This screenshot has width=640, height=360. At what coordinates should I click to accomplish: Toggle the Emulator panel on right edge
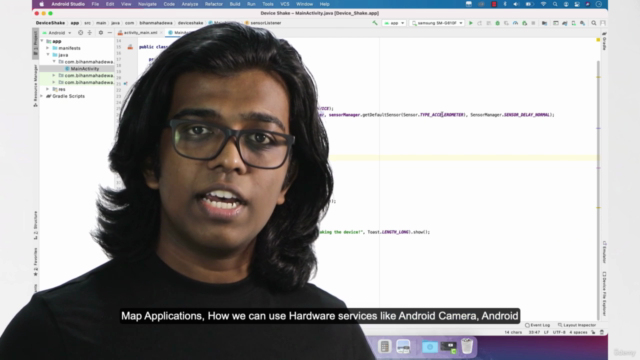(604, 252)
